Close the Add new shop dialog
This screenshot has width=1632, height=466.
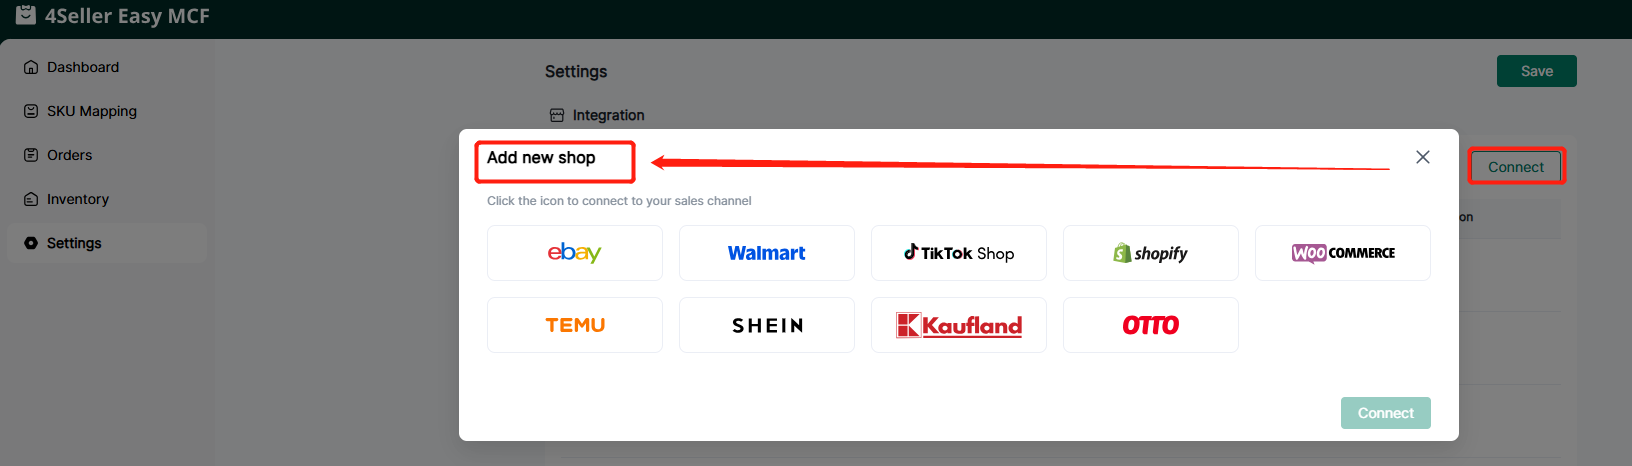(1422, 157)
